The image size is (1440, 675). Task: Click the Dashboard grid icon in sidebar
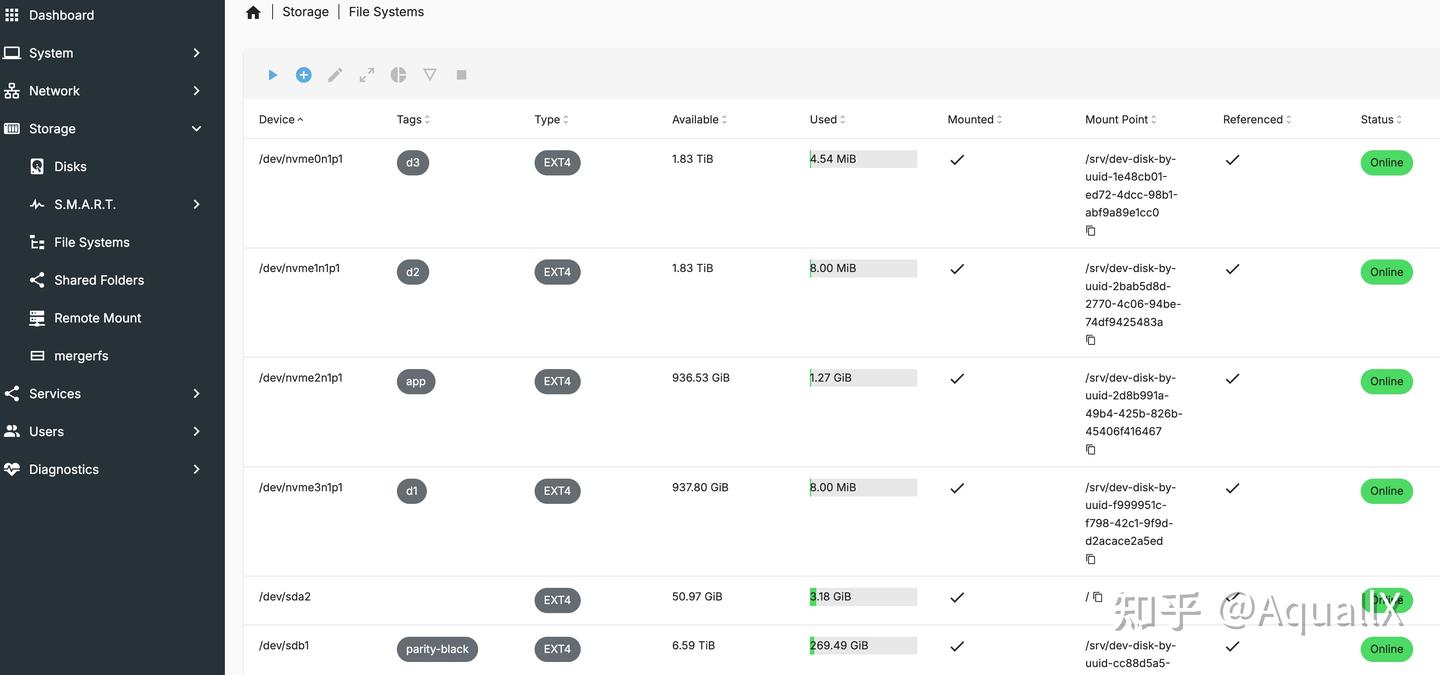12,15
